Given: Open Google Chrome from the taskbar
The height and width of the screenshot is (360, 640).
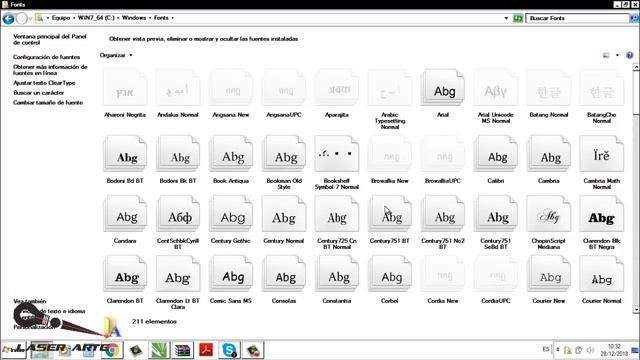Looking at the screenshot, I should point(112,350).
